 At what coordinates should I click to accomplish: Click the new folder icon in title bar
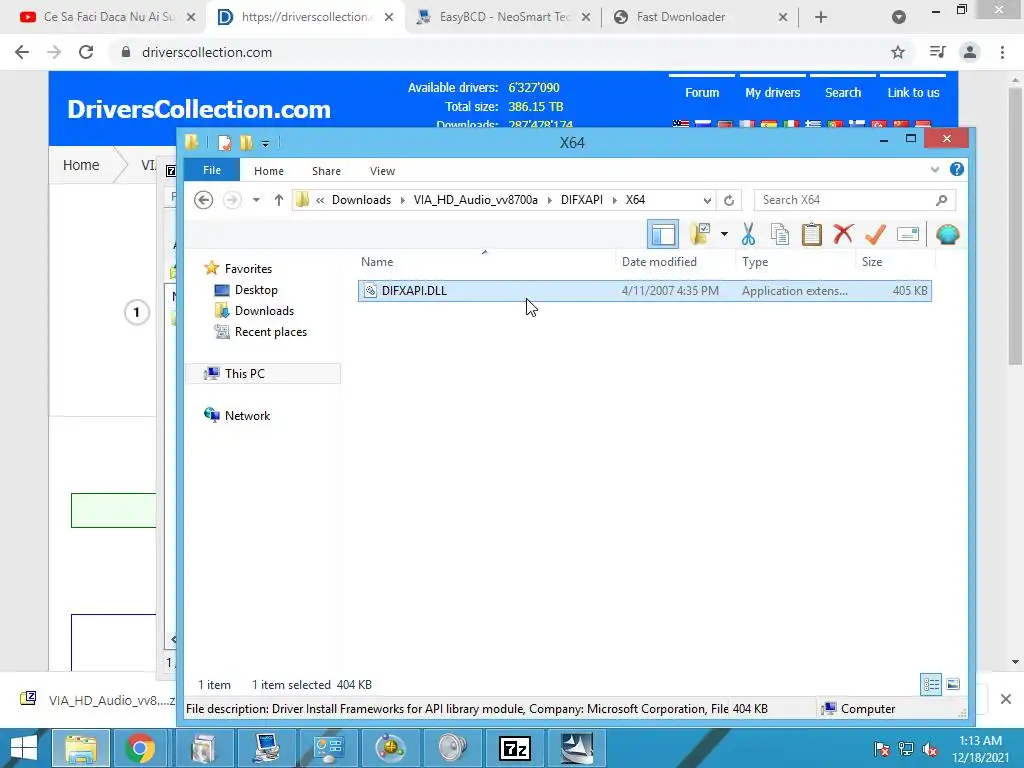click(x=246, y=142)
